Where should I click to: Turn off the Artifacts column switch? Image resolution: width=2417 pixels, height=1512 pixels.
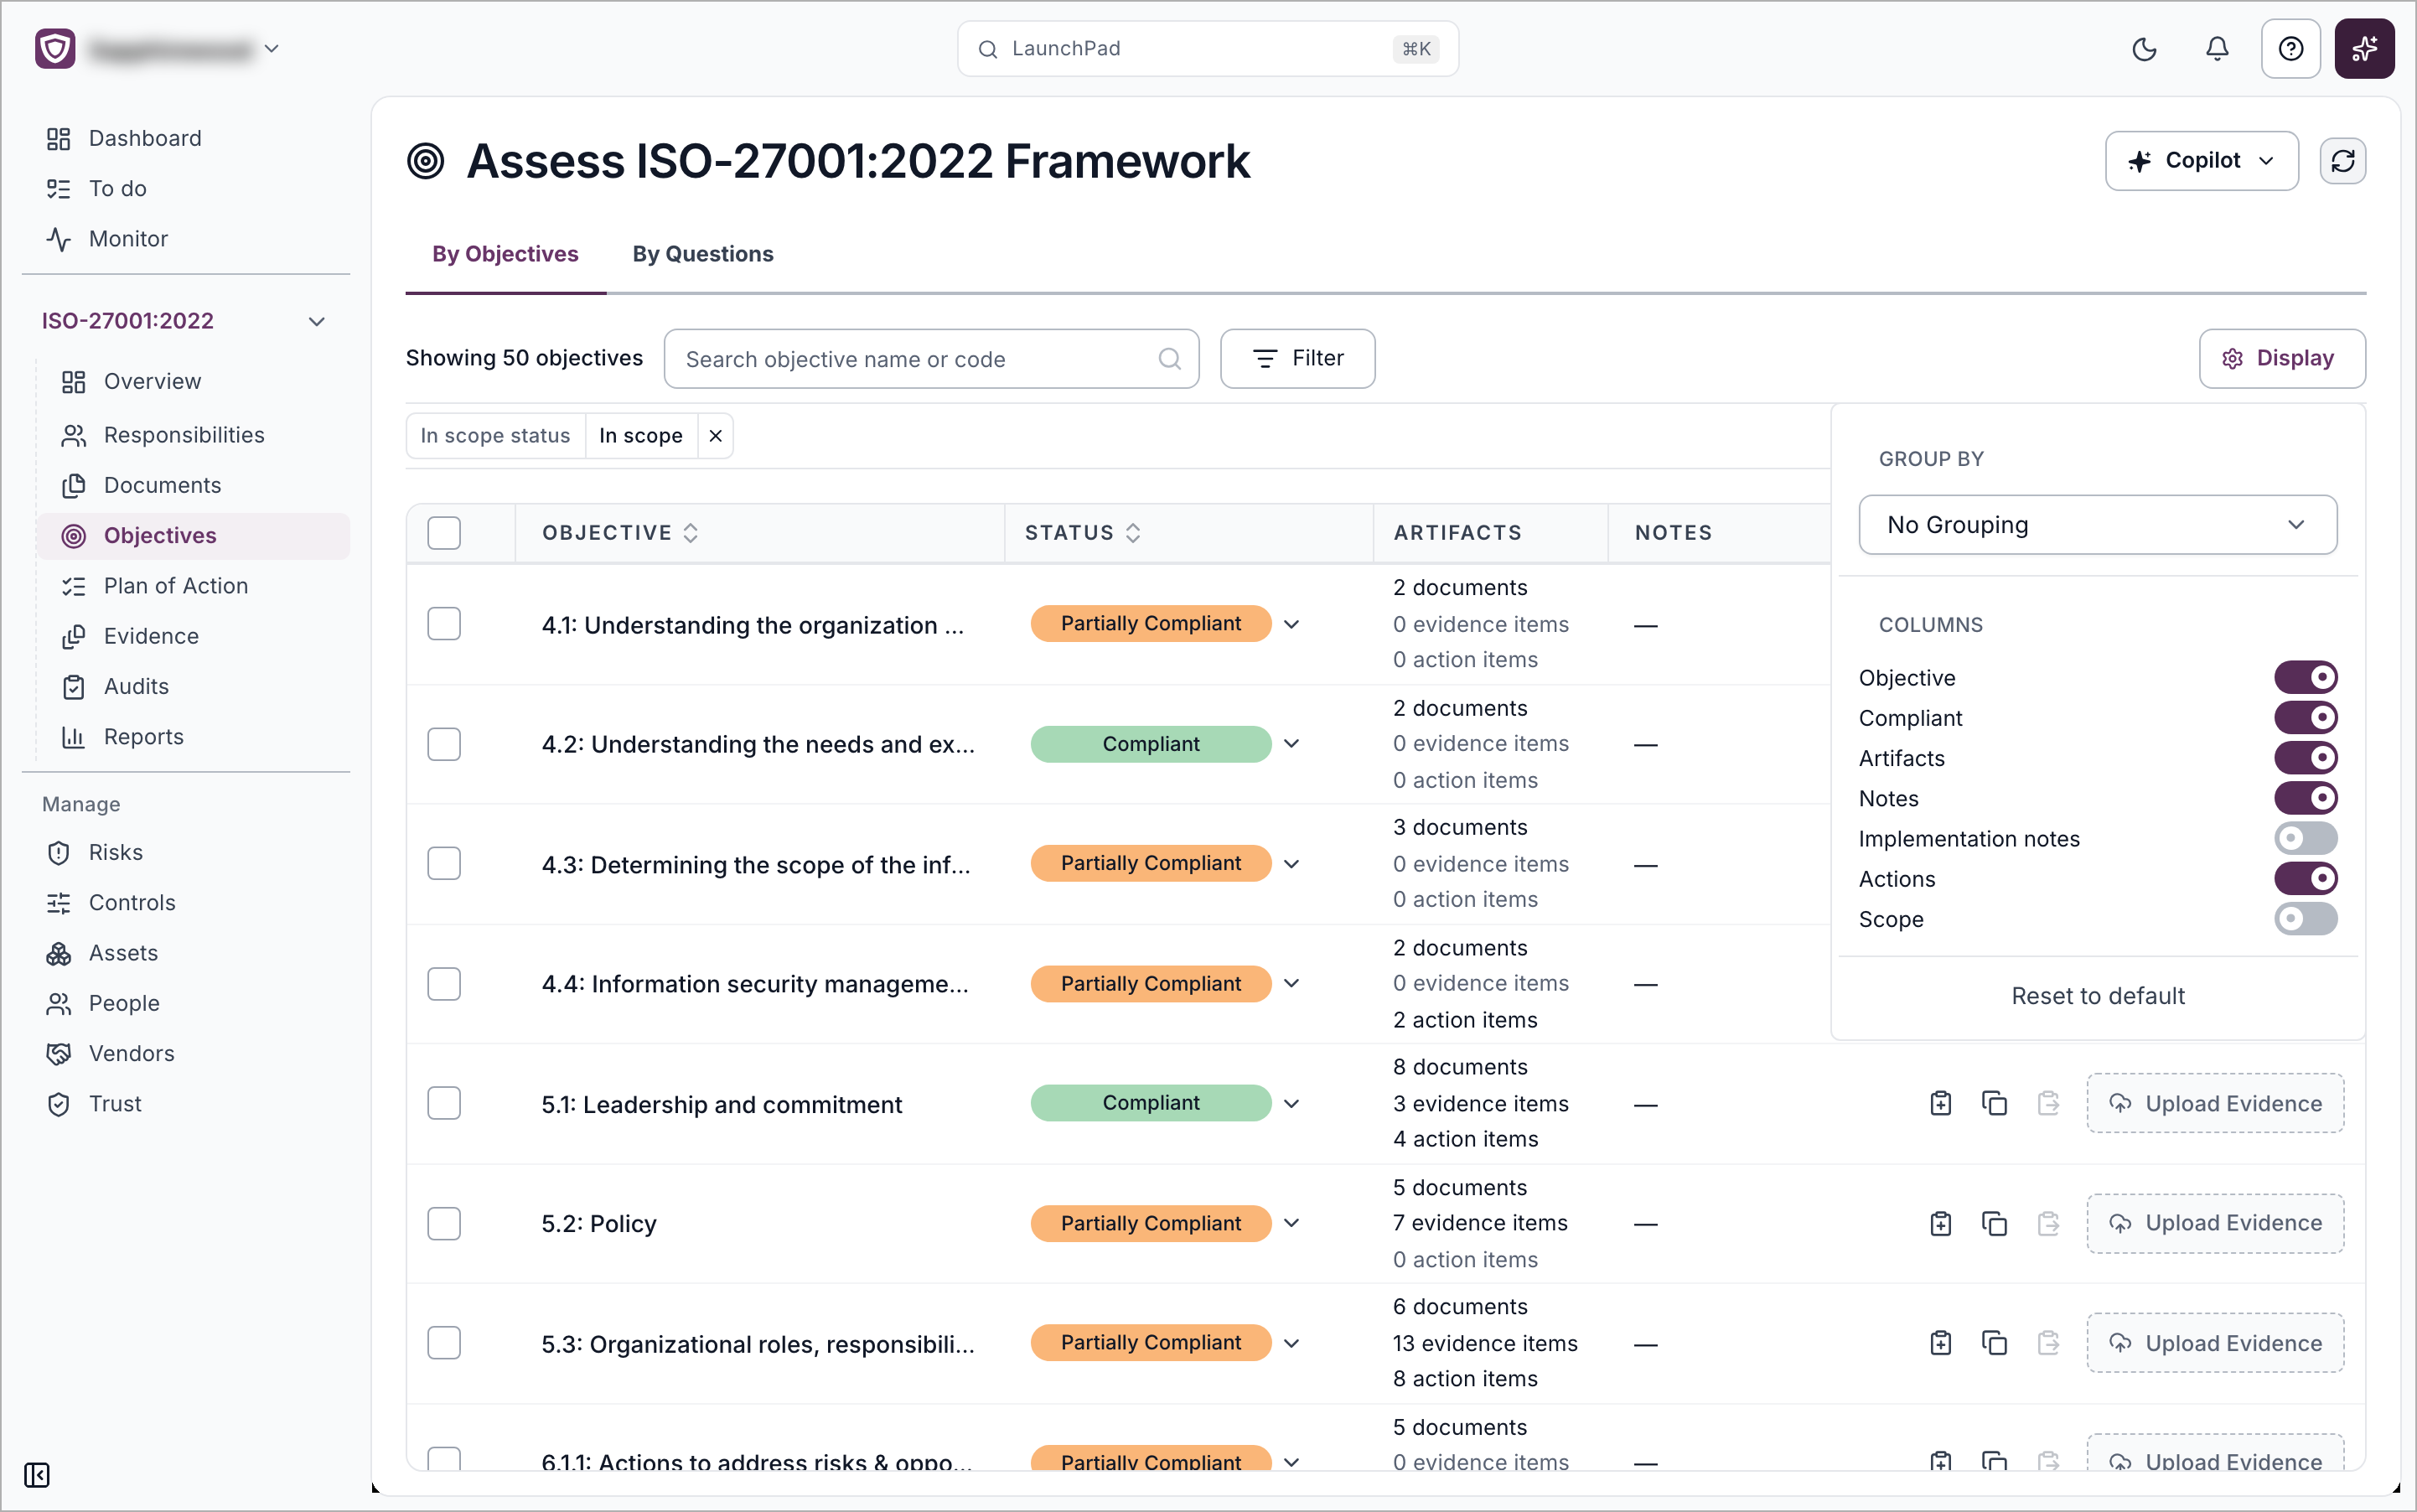pos(2305,757)
